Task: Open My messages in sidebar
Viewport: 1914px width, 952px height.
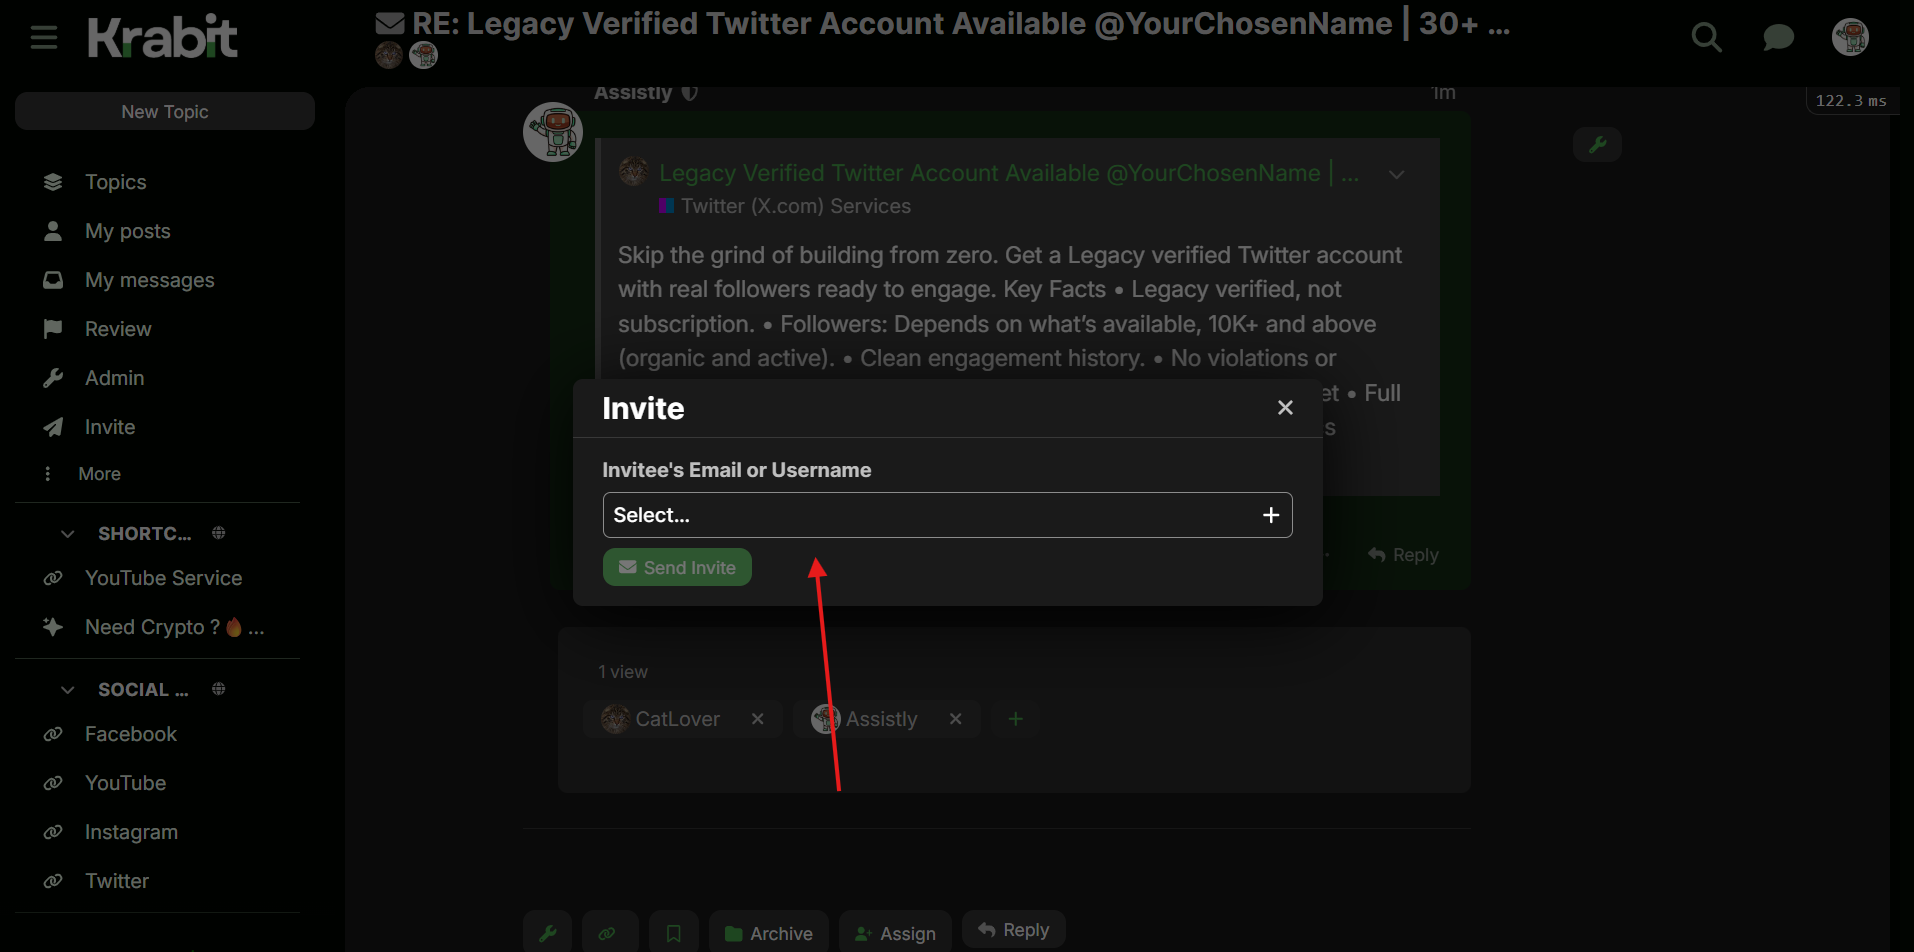Action: tap(149, 280)
